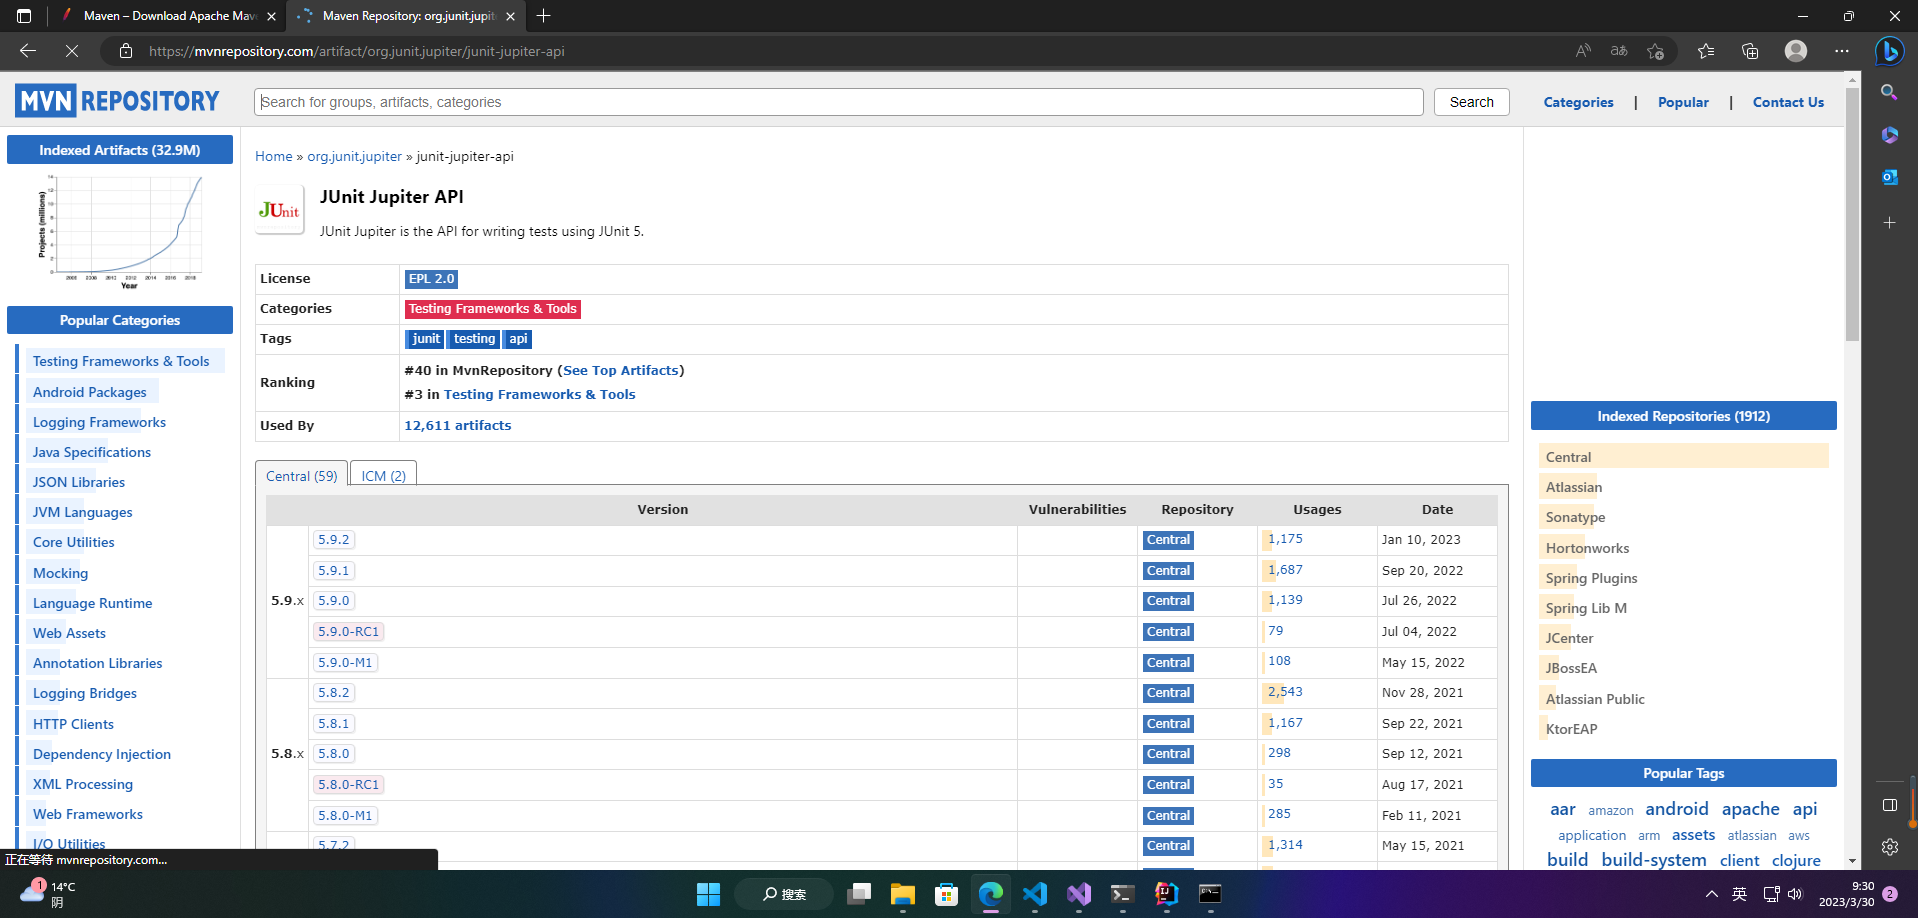Viewport: 1918px width, 918px height.
Task: Add a new sidebar app
Action: [x=1889, y=222]
